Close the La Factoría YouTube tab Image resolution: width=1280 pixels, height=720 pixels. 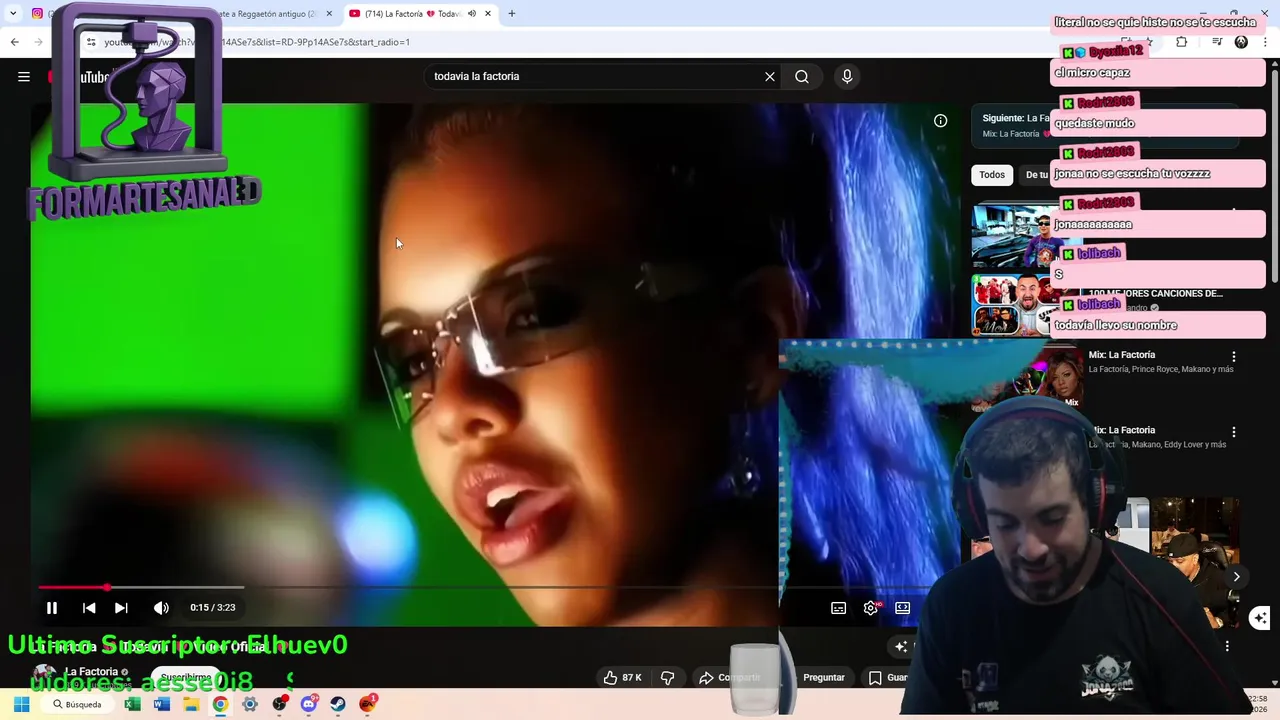488,14
